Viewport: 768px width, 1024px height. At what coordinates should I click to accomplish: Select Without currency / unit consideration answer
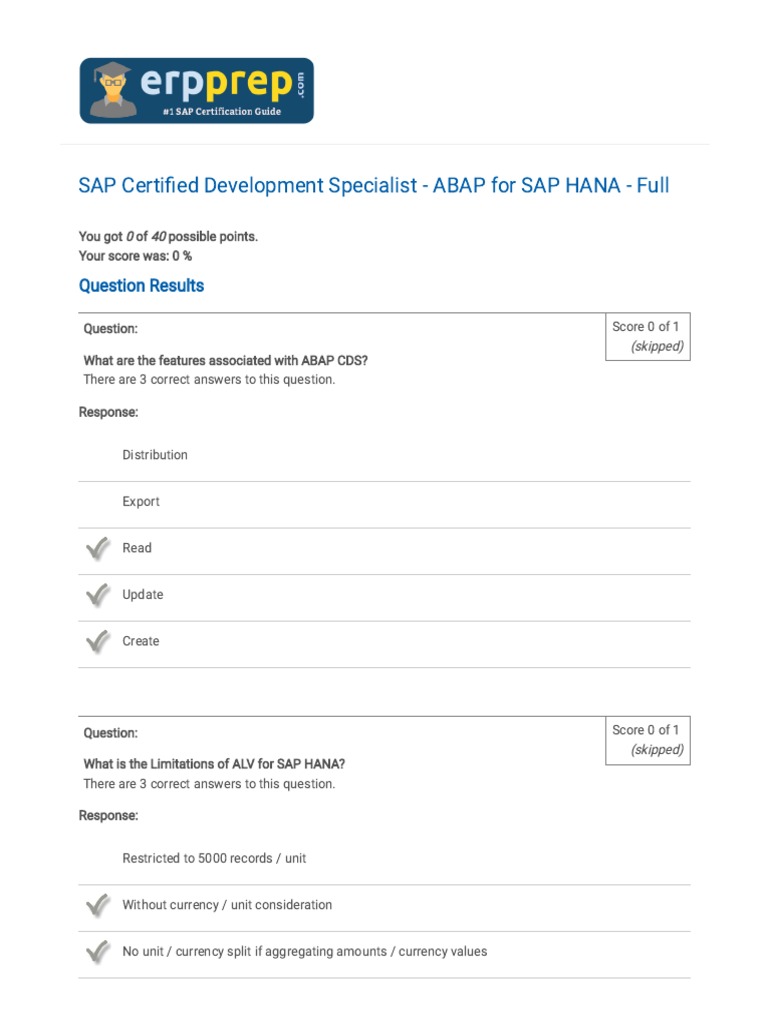click(x=227, y=905)
